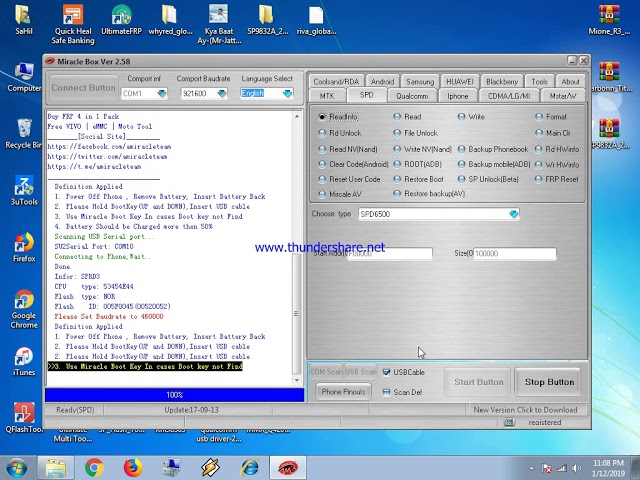Click the Phone Pinouts button
This screenshot has width=640, height=480.
[x=343, y=392]
